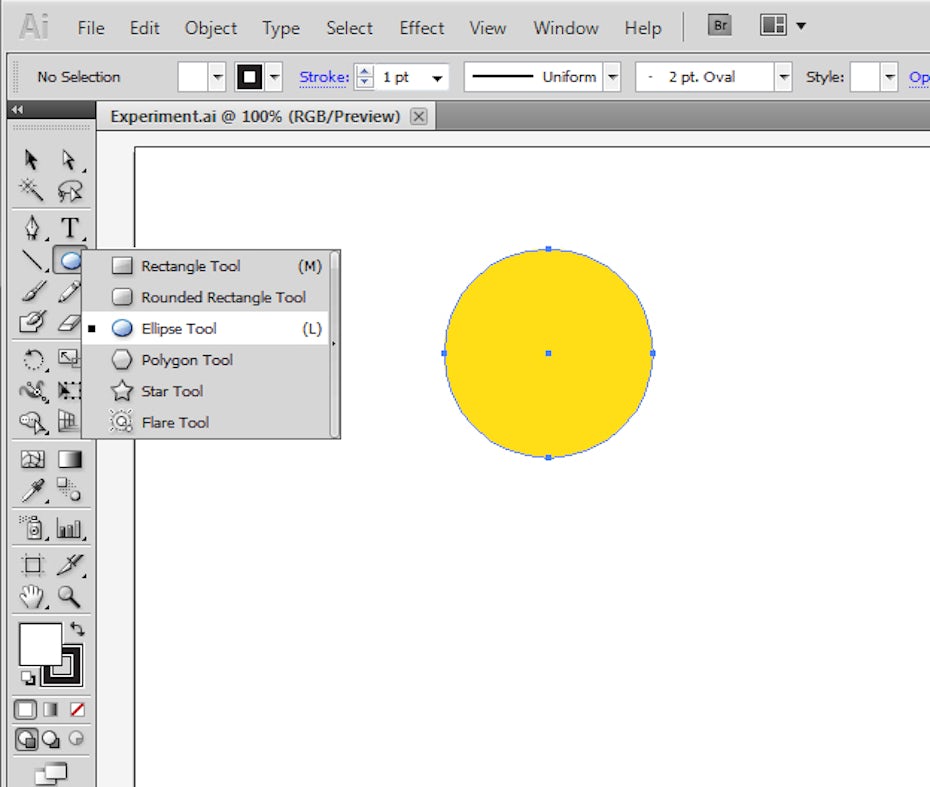Select the Direct Selection white arrow tool
This screenshot has width=930, height=787.
click(69, 159)
